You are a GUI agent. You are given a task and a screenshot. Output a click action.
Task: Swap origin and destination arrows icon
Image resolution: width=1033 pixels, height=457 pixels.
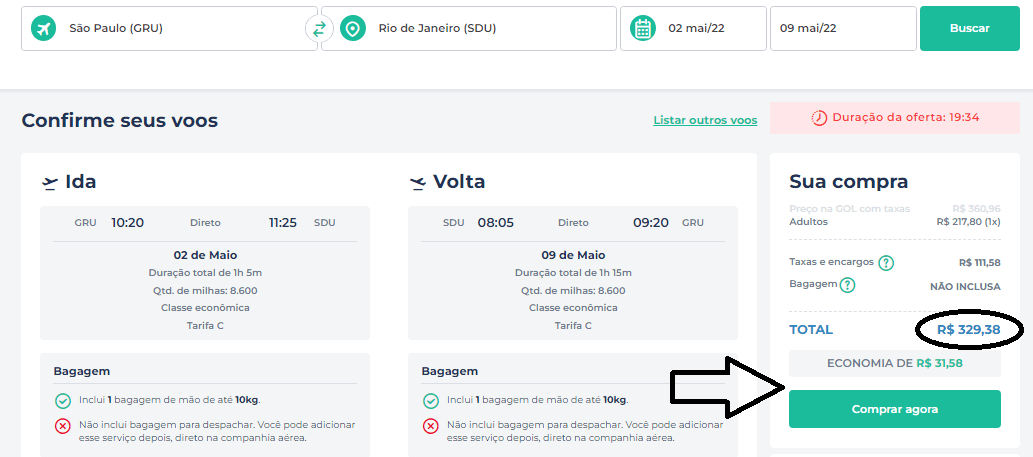click(x=320, y=28)
